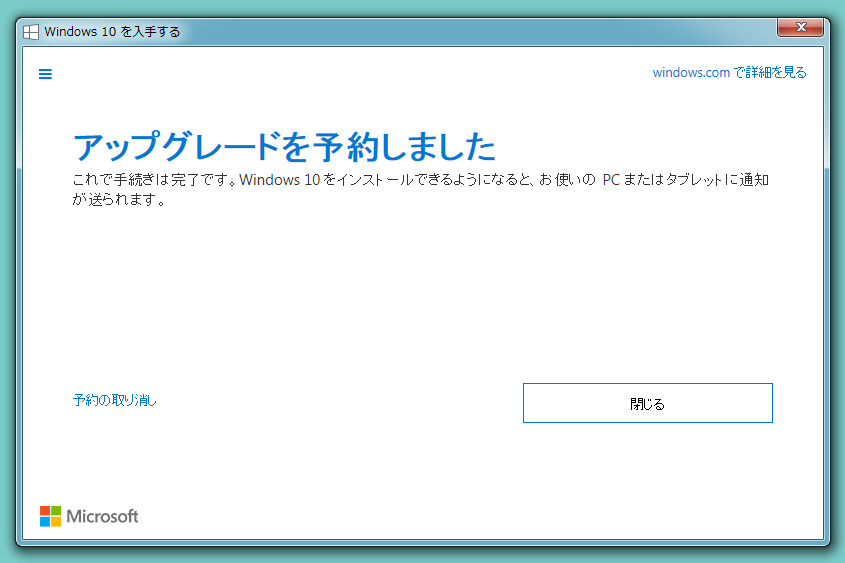Screen dimensions: 845x563
Task: Click the 閉じる button
Action: tap(647, 403)
